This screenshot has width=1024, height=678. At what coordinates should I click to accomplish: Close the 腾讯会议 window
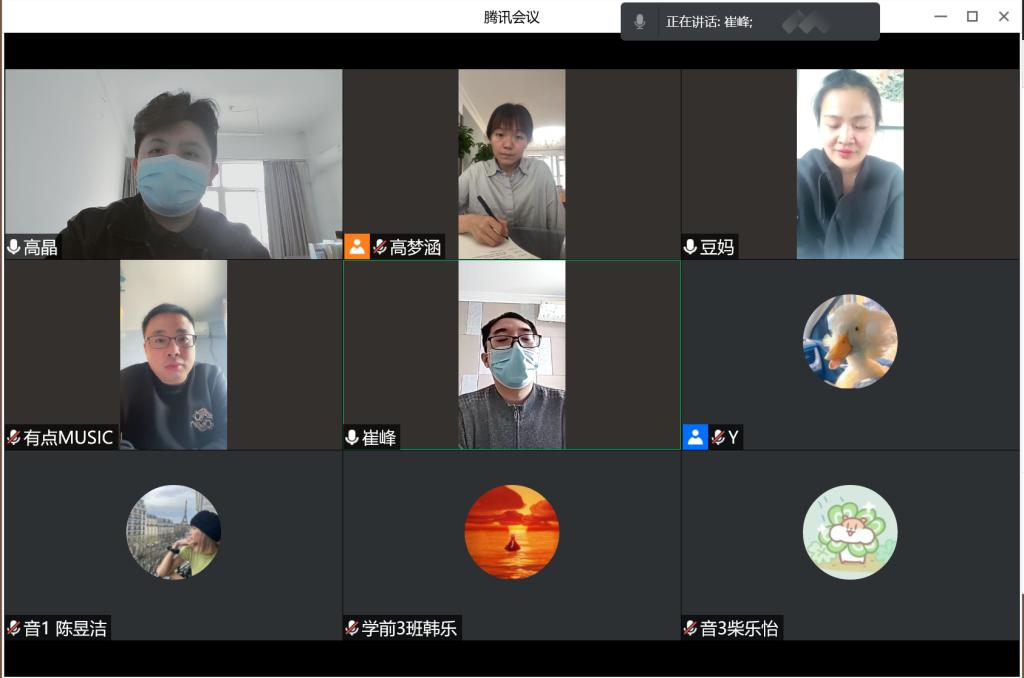(1004, 16)
